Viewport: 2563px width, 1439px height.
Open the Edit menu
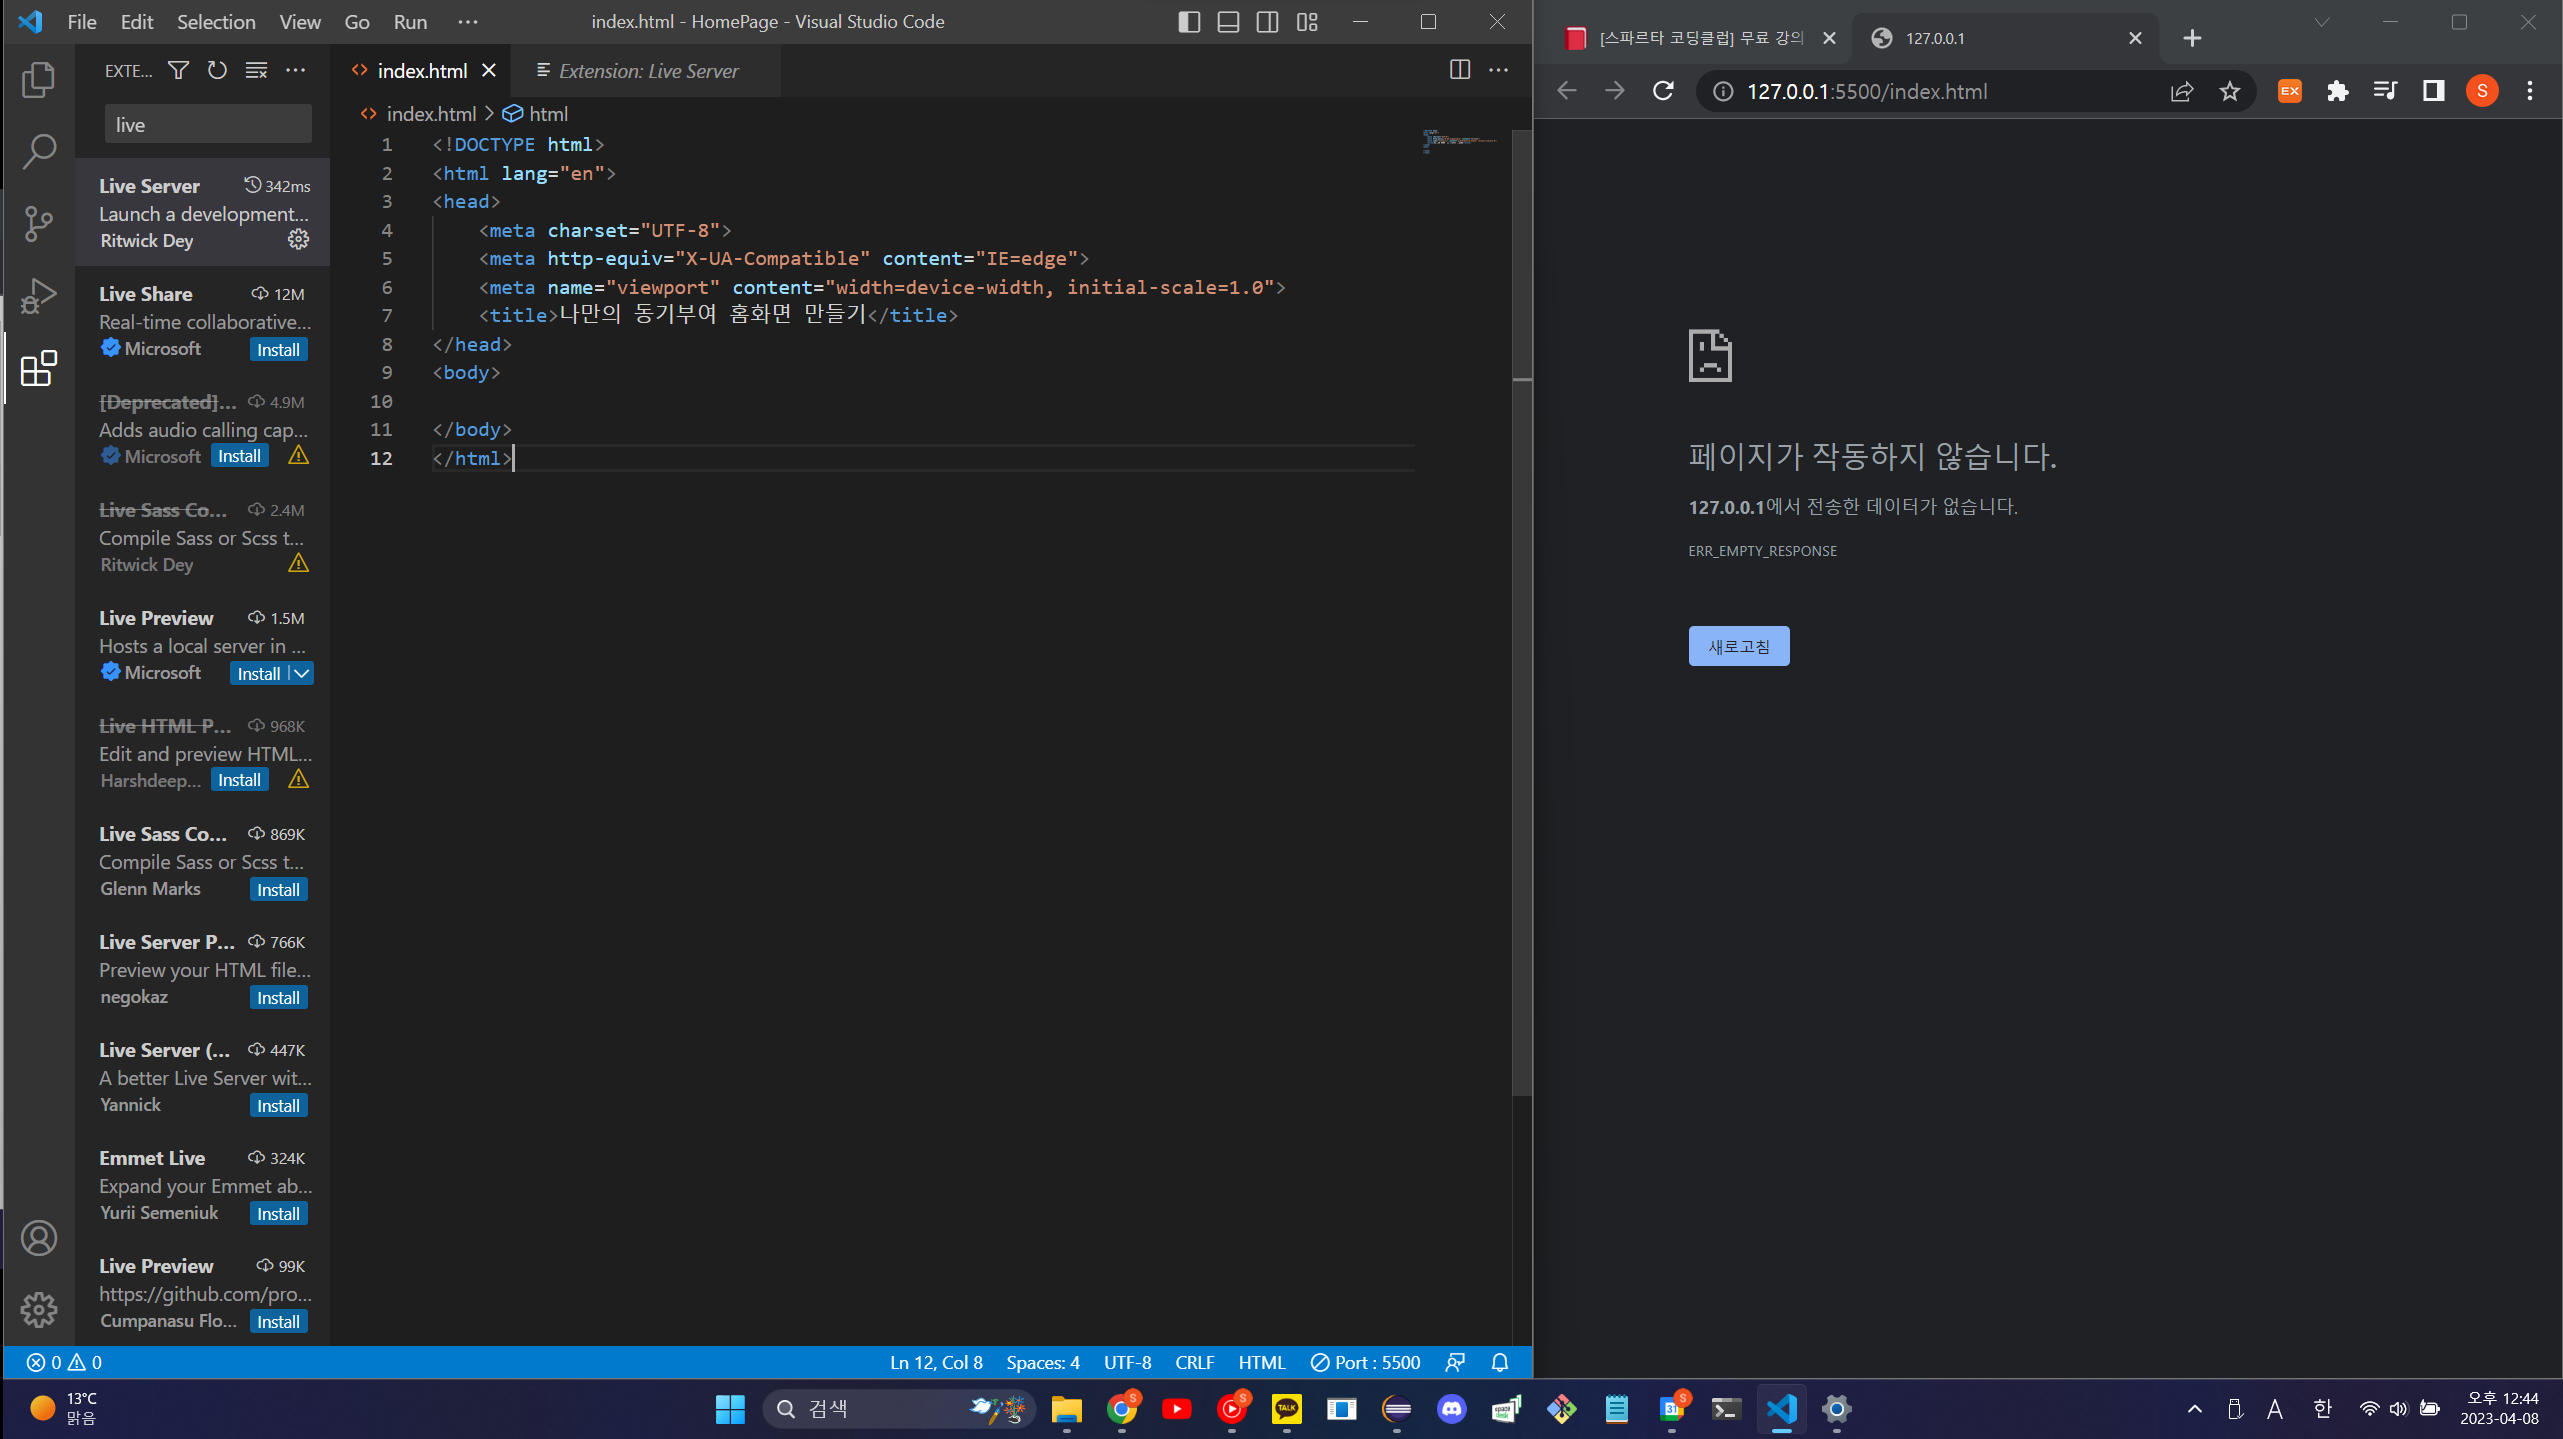(x=137, y=22)
